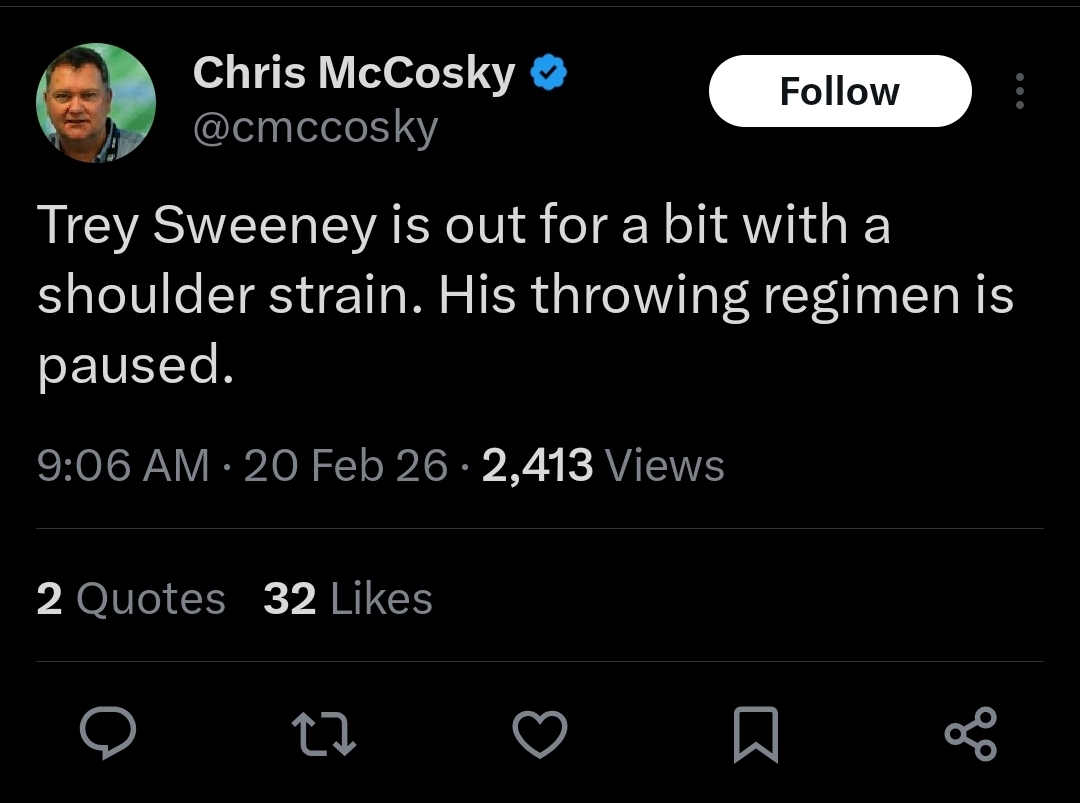Screen dimensions: 1080x803
Task: Open the Chris McCosky display name
Action: tap(353, 74)
